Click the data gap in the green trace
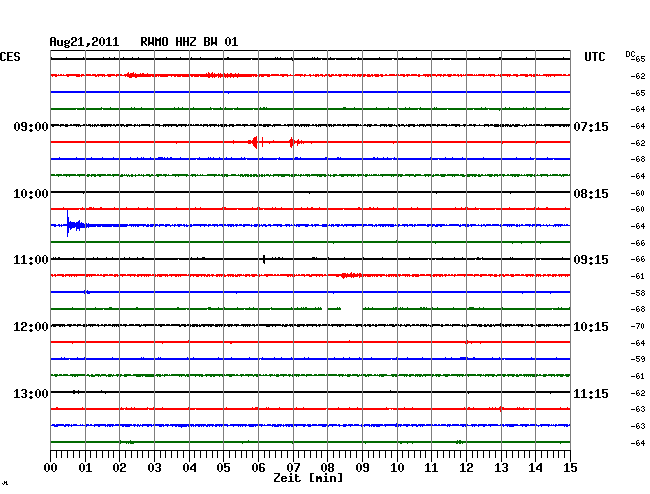The width and height of the screenshot is (650, 494). (x=352, y=308)
